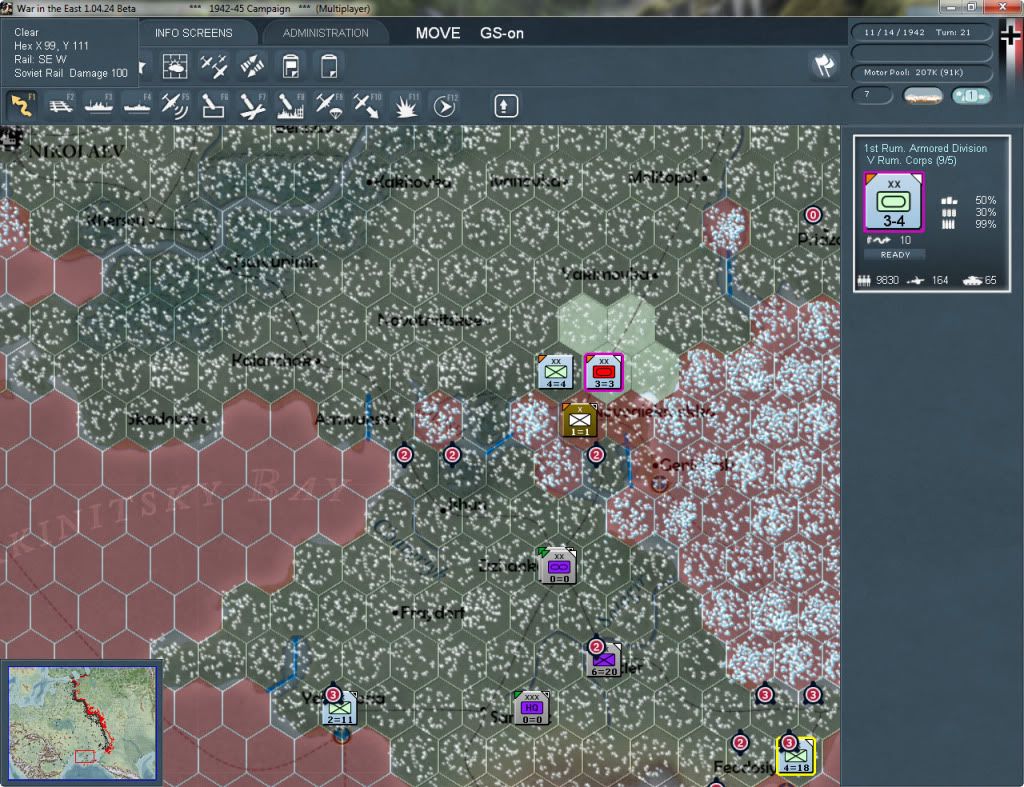The height and width of the screenshot is (787, 1024).
Task: Click NIKOLAEV city label
Action: (76, 152)
